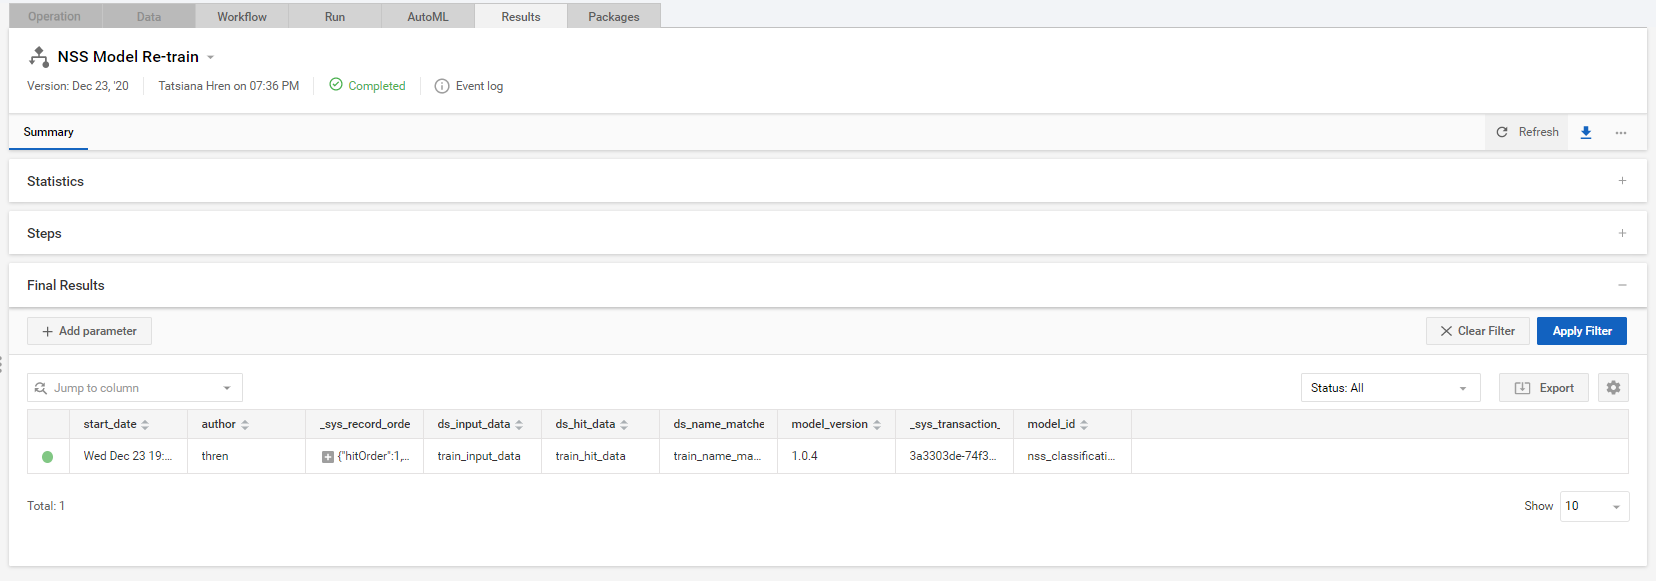The height and width of the screenshot is (581, 1656).
Task: Sort by model_version column arrows
Action: pos(877,425)
